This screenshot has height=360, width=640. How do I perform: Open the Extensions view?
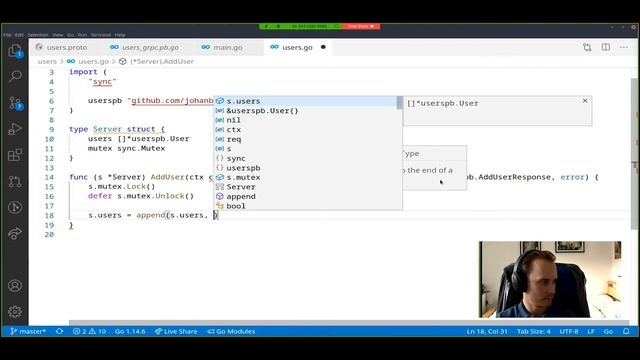coord(15,155)
